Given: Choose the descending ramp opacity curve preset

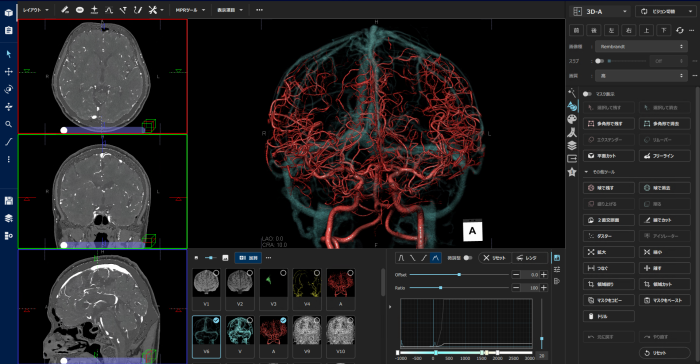Looking at the screenshot, I should (x=412, y=258).
